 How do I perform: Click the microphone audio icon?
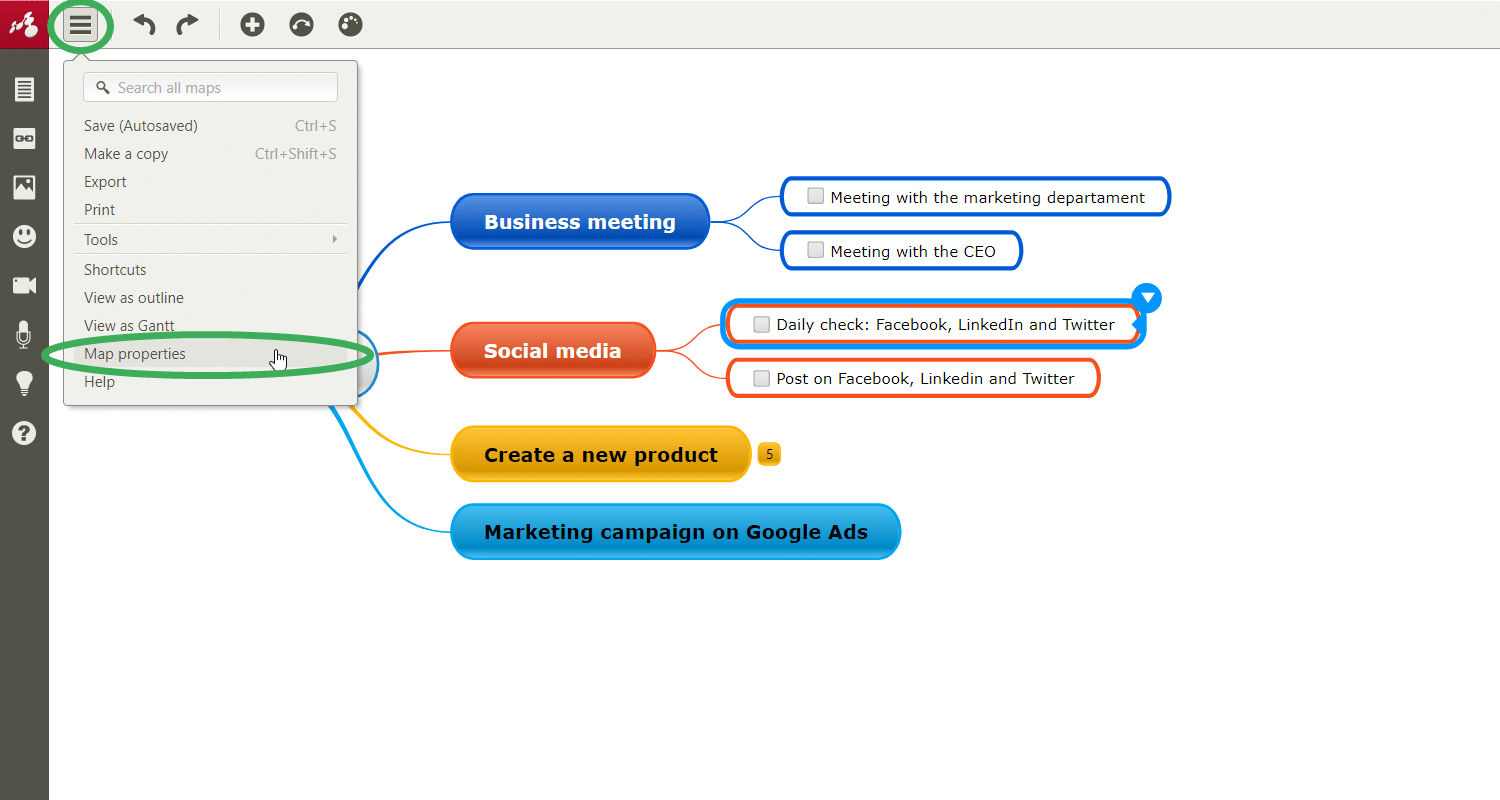(x=24, y=334)
